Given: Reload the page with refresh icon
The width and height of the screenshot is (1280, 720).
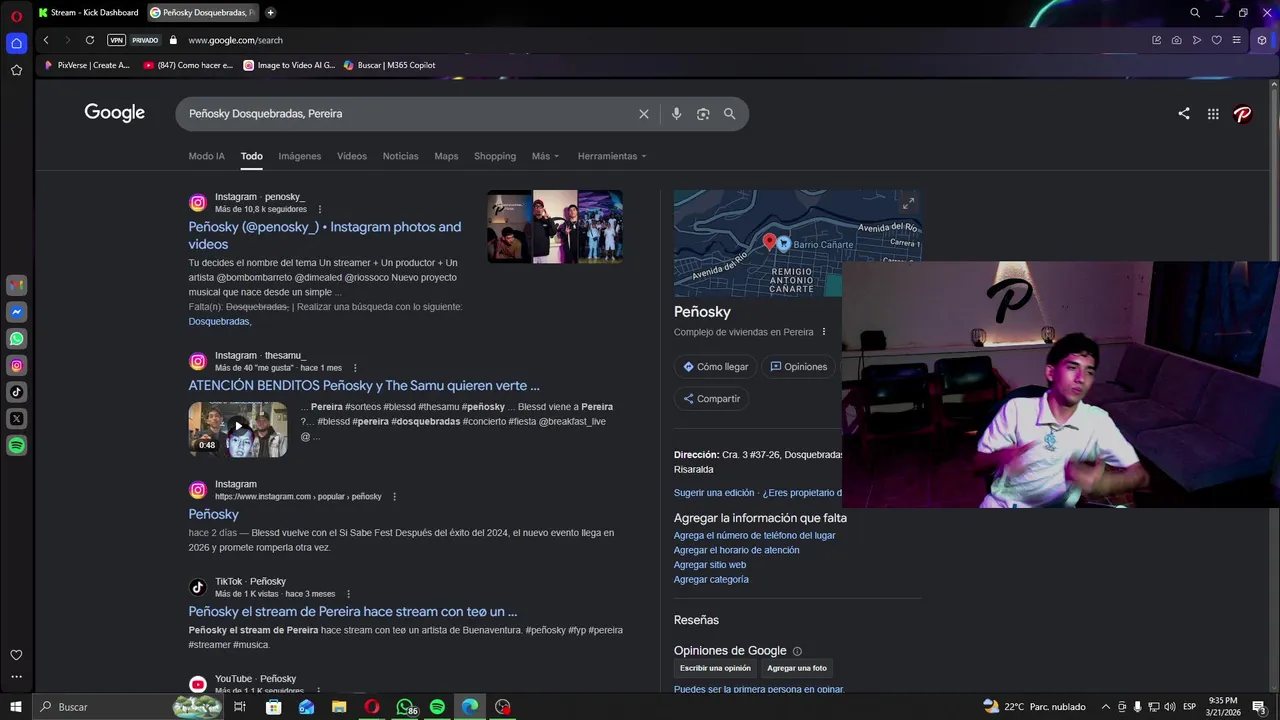Looking at the screenshot, I should point(90,40).
